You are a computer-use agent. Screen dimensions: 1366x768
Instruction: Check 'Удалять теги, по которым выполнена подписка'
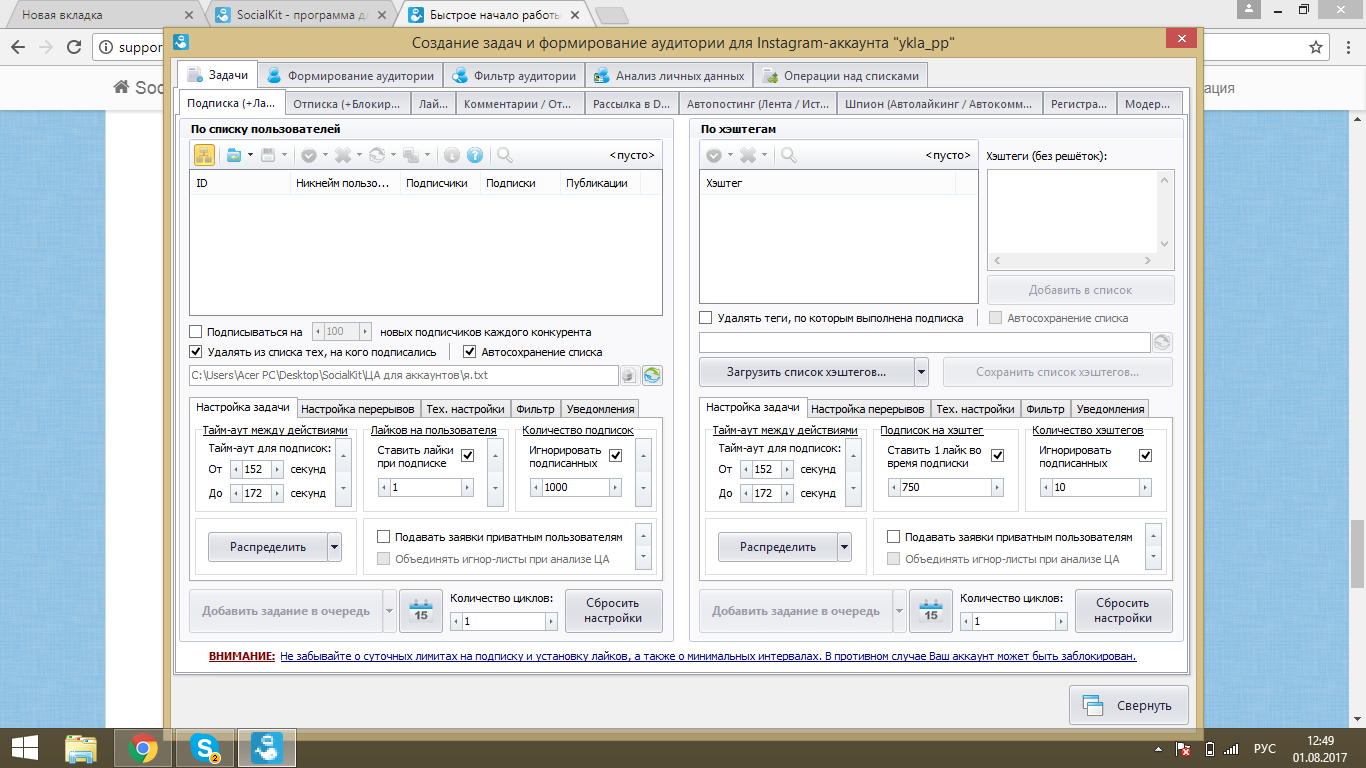pos(706,318)
